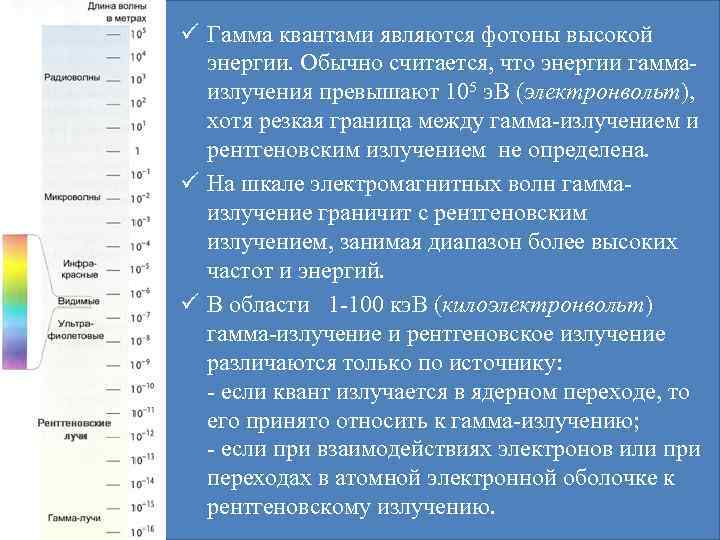Click the line 'его принято относить к гамма-излучению;'
This screenshot has height=540, width=720.
pos(423,422)
